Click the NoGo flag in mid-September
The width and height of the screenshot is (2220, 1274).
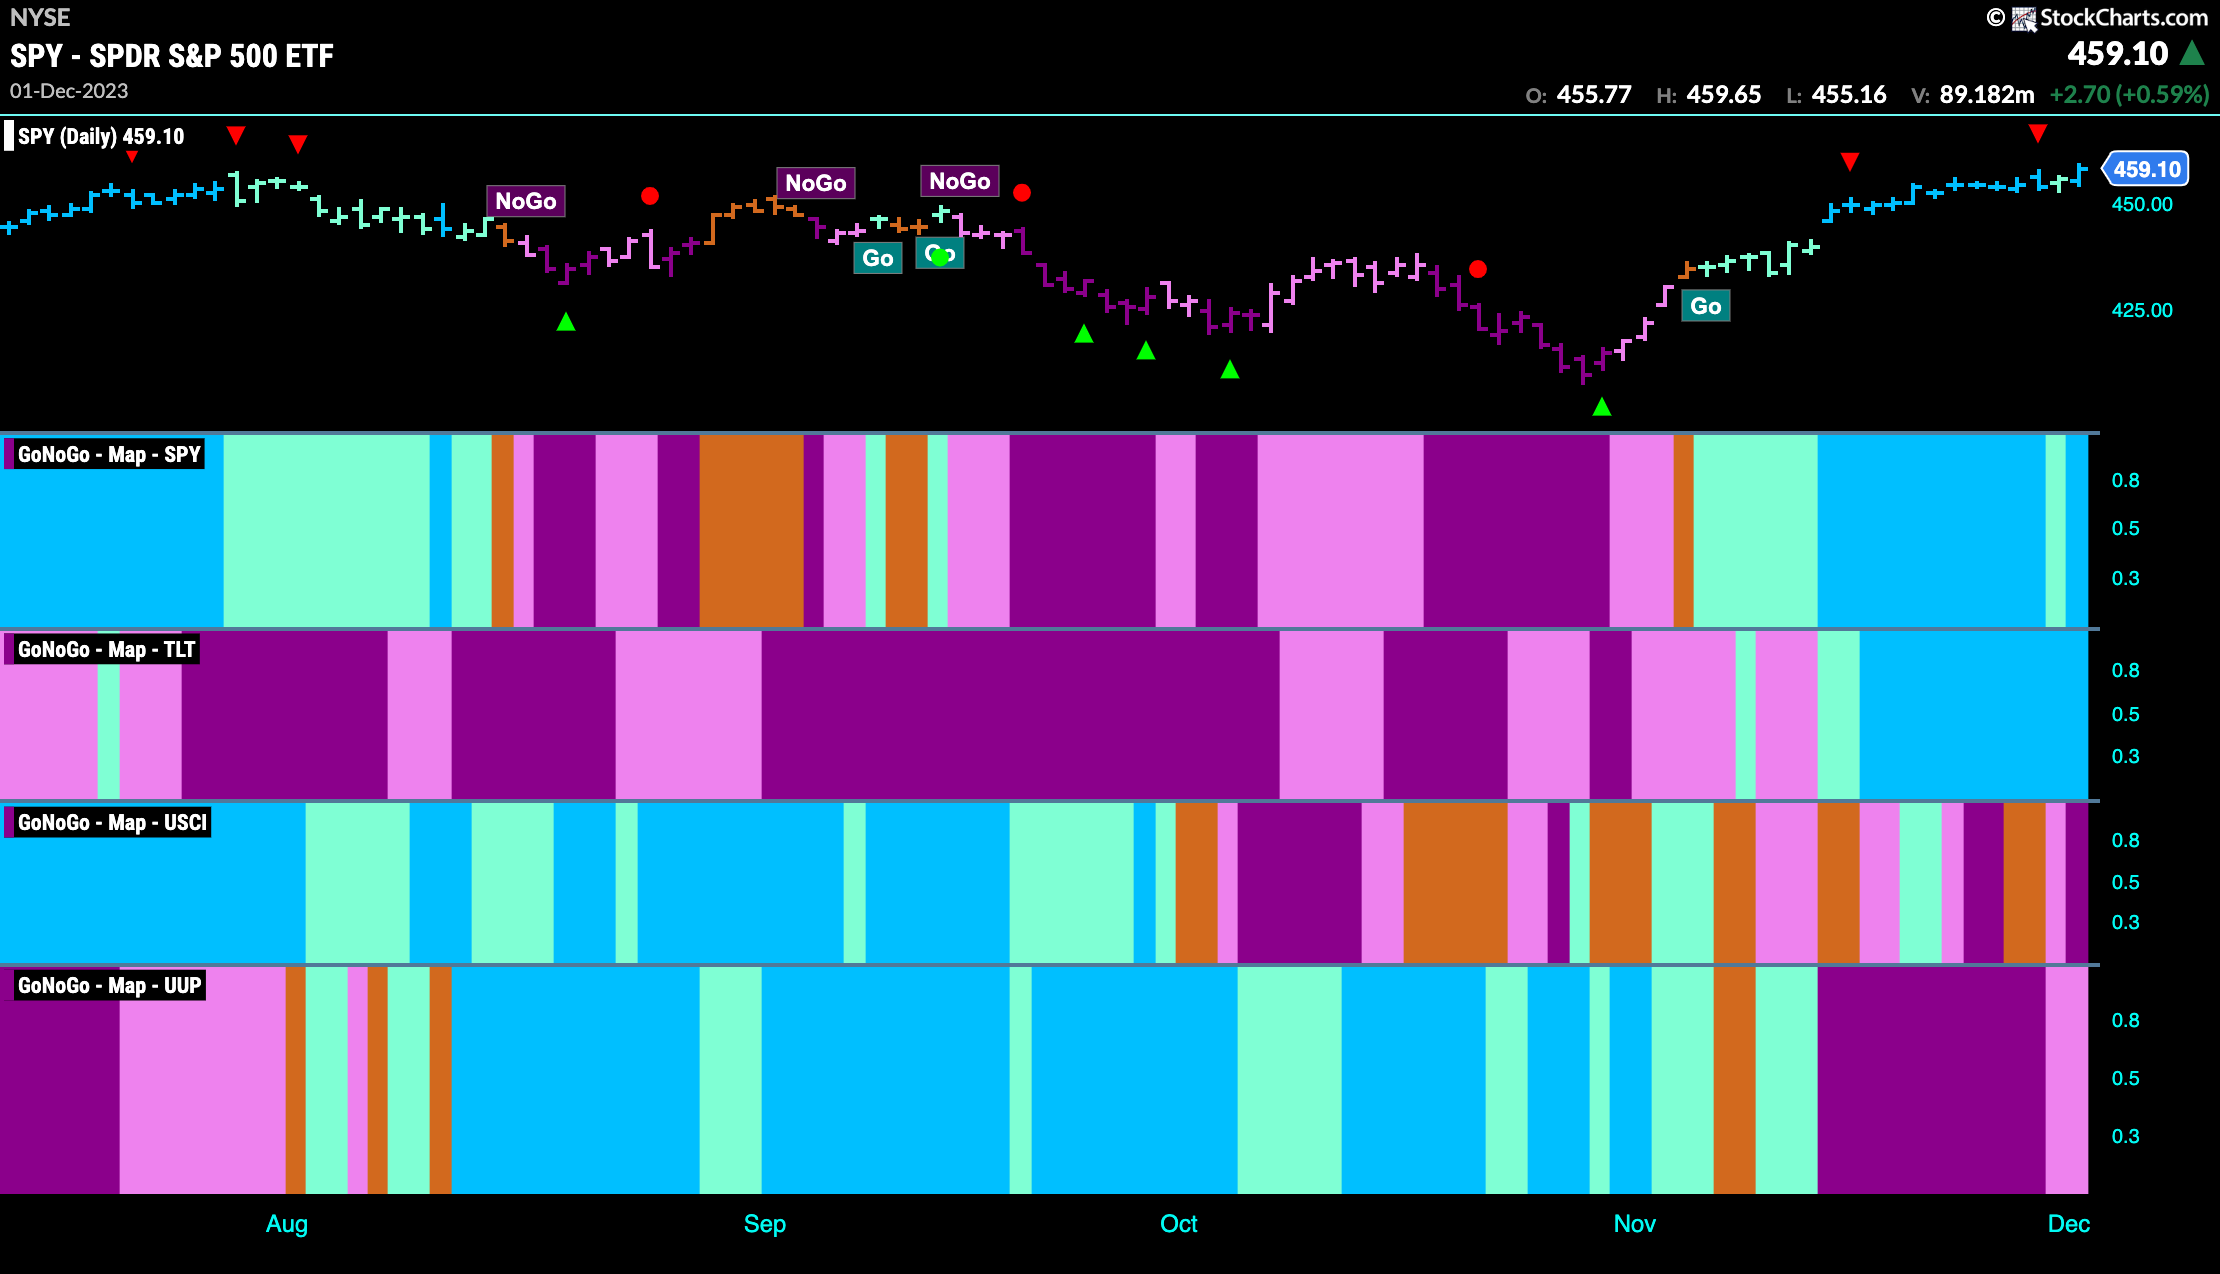960,181
